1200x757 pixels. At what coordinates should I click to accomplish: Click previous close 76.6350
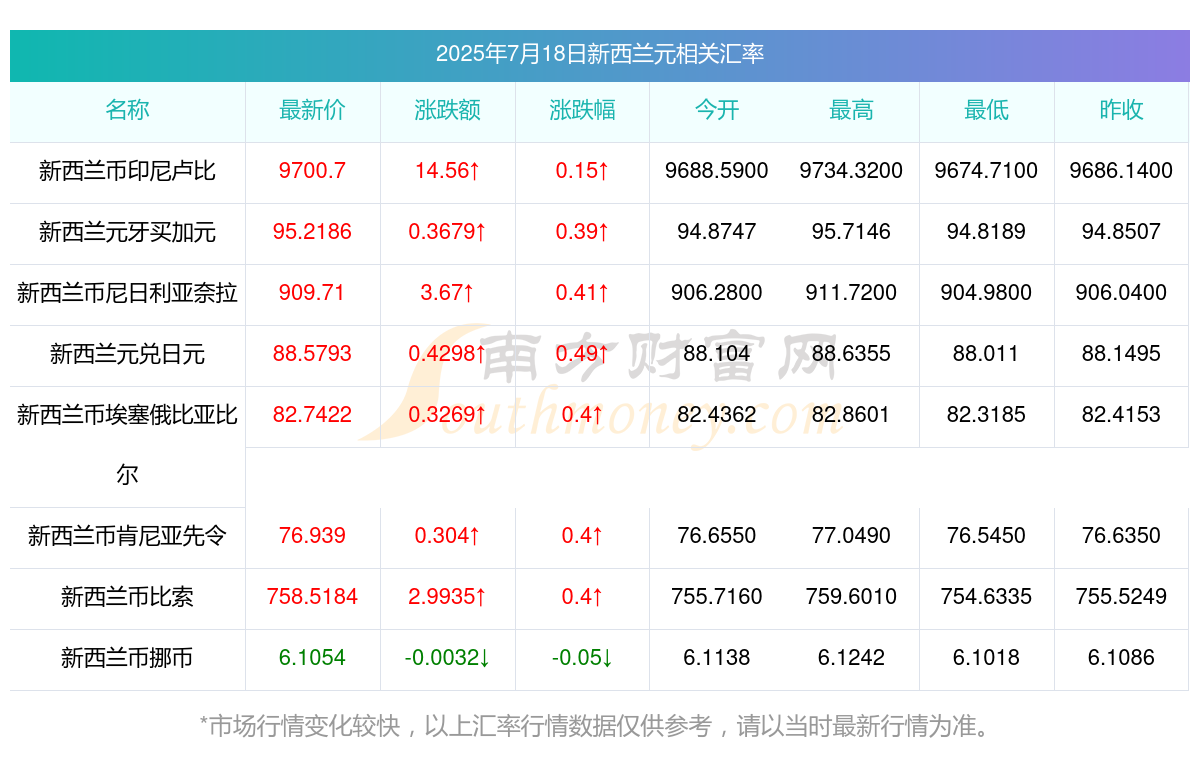(1121, 536)
